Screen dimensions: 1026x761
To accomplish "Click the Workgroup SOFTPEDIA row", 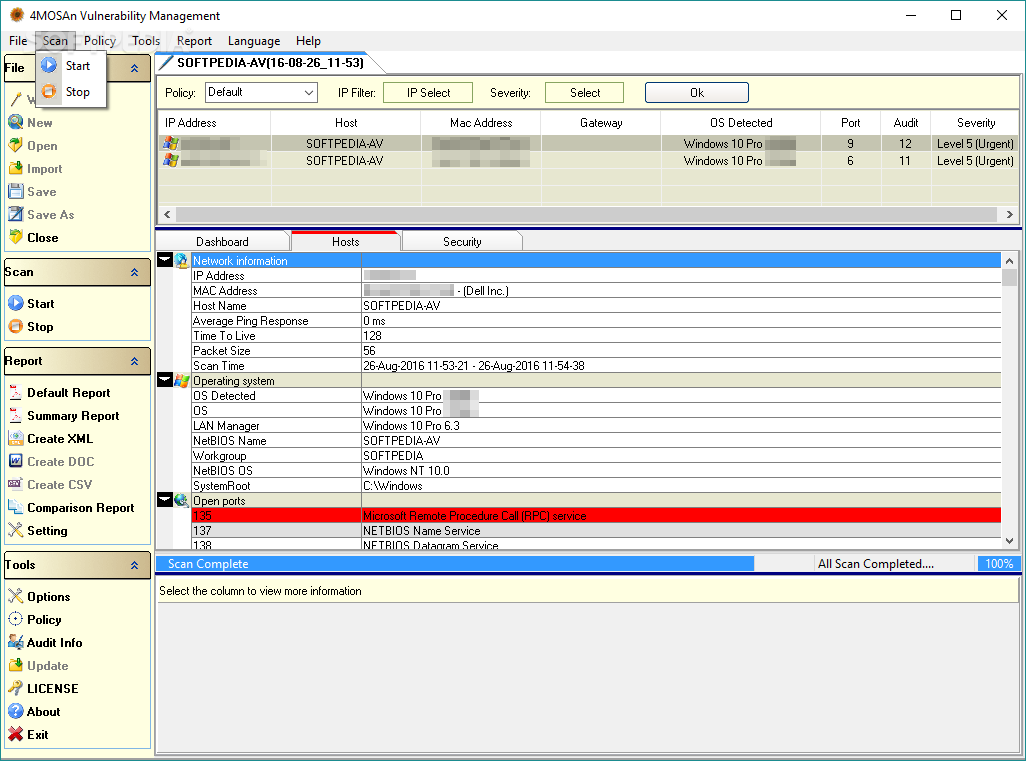I will click(x=596, y=455).
